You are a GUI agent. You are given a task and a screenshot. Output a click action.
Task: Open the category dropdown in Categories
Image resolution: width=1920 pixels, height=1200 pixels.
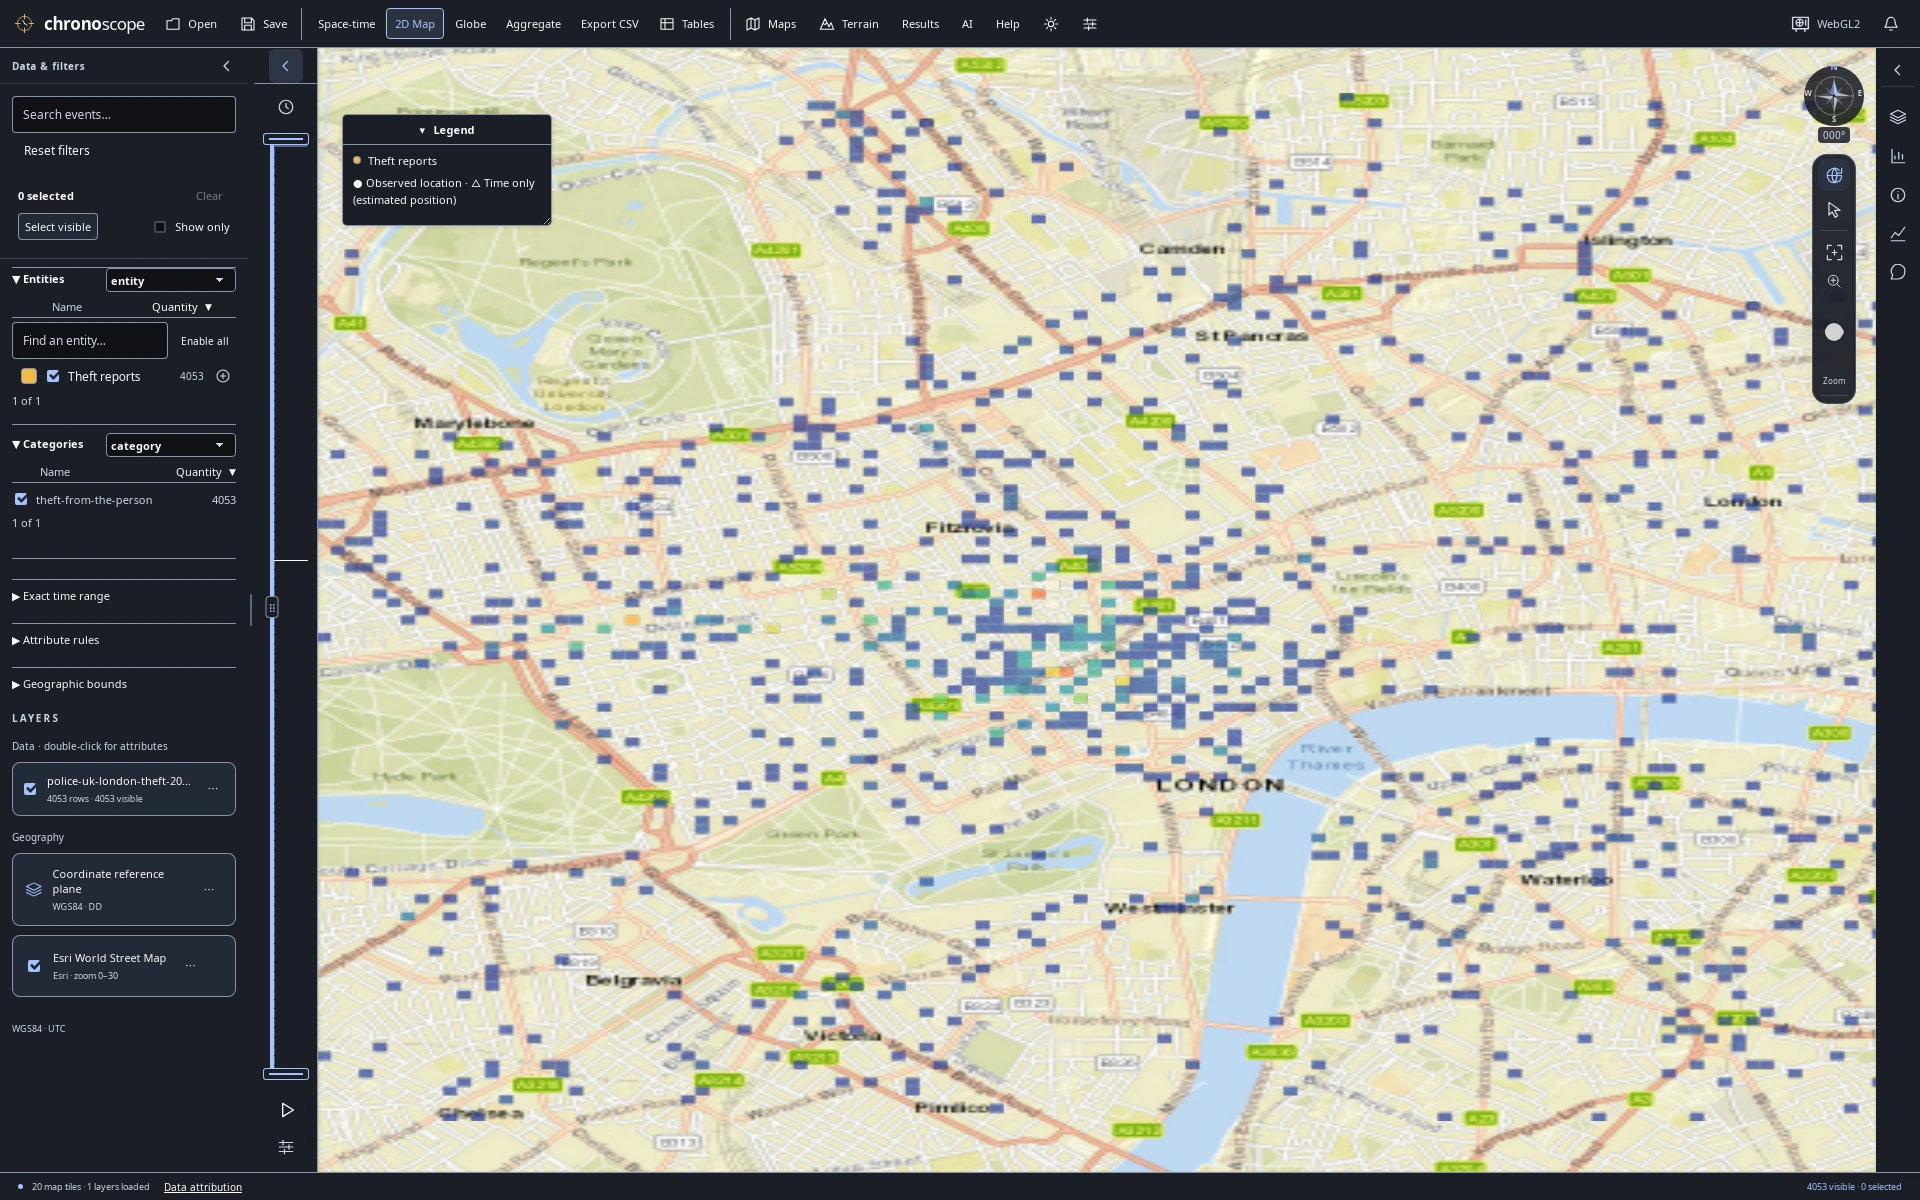point(171,445)
